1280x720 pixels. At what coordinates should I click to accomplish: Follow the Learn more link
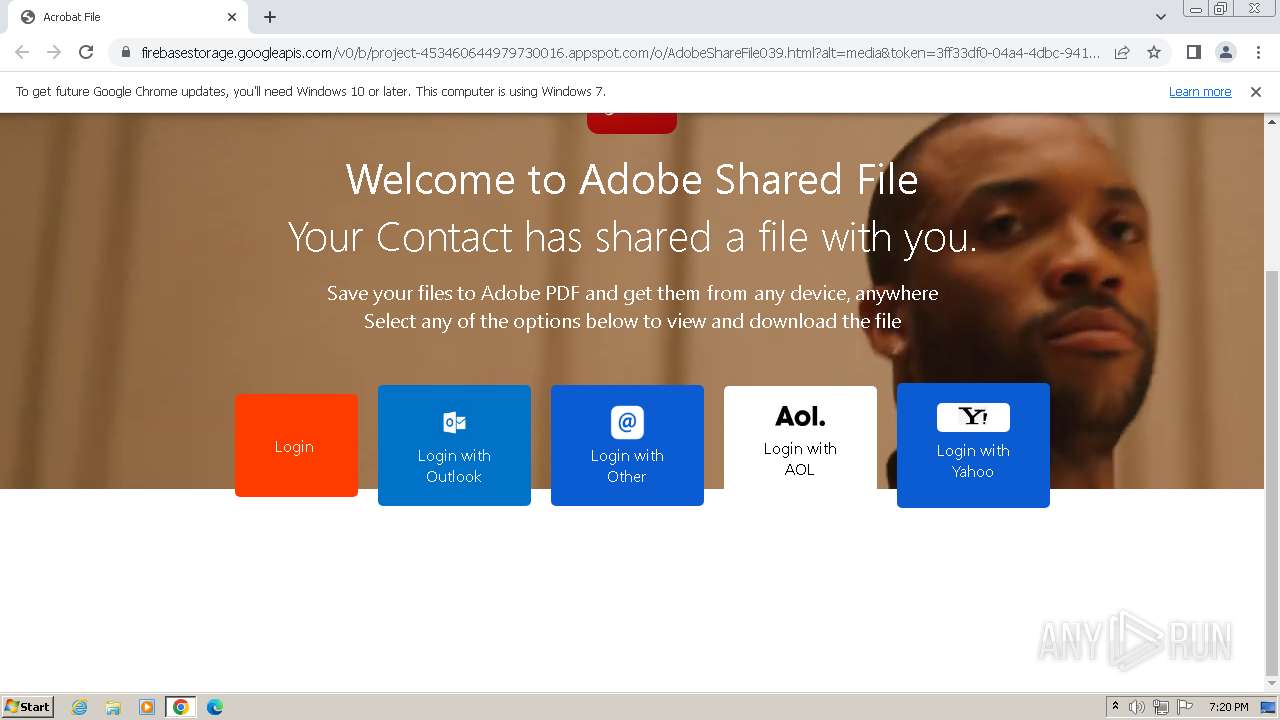point(1200,91)
